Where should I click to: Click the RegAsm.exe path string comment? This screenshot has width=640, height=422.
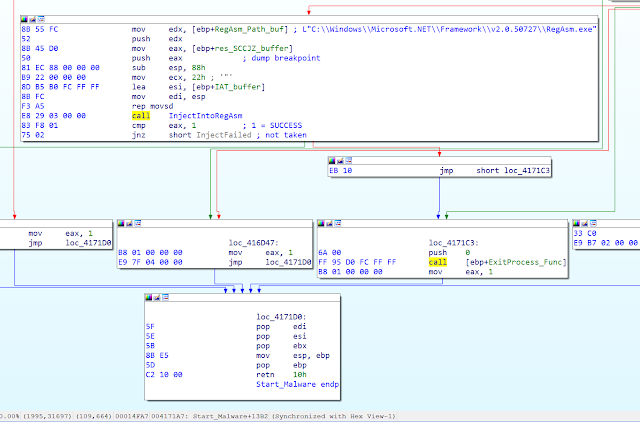tap(449, 29)
